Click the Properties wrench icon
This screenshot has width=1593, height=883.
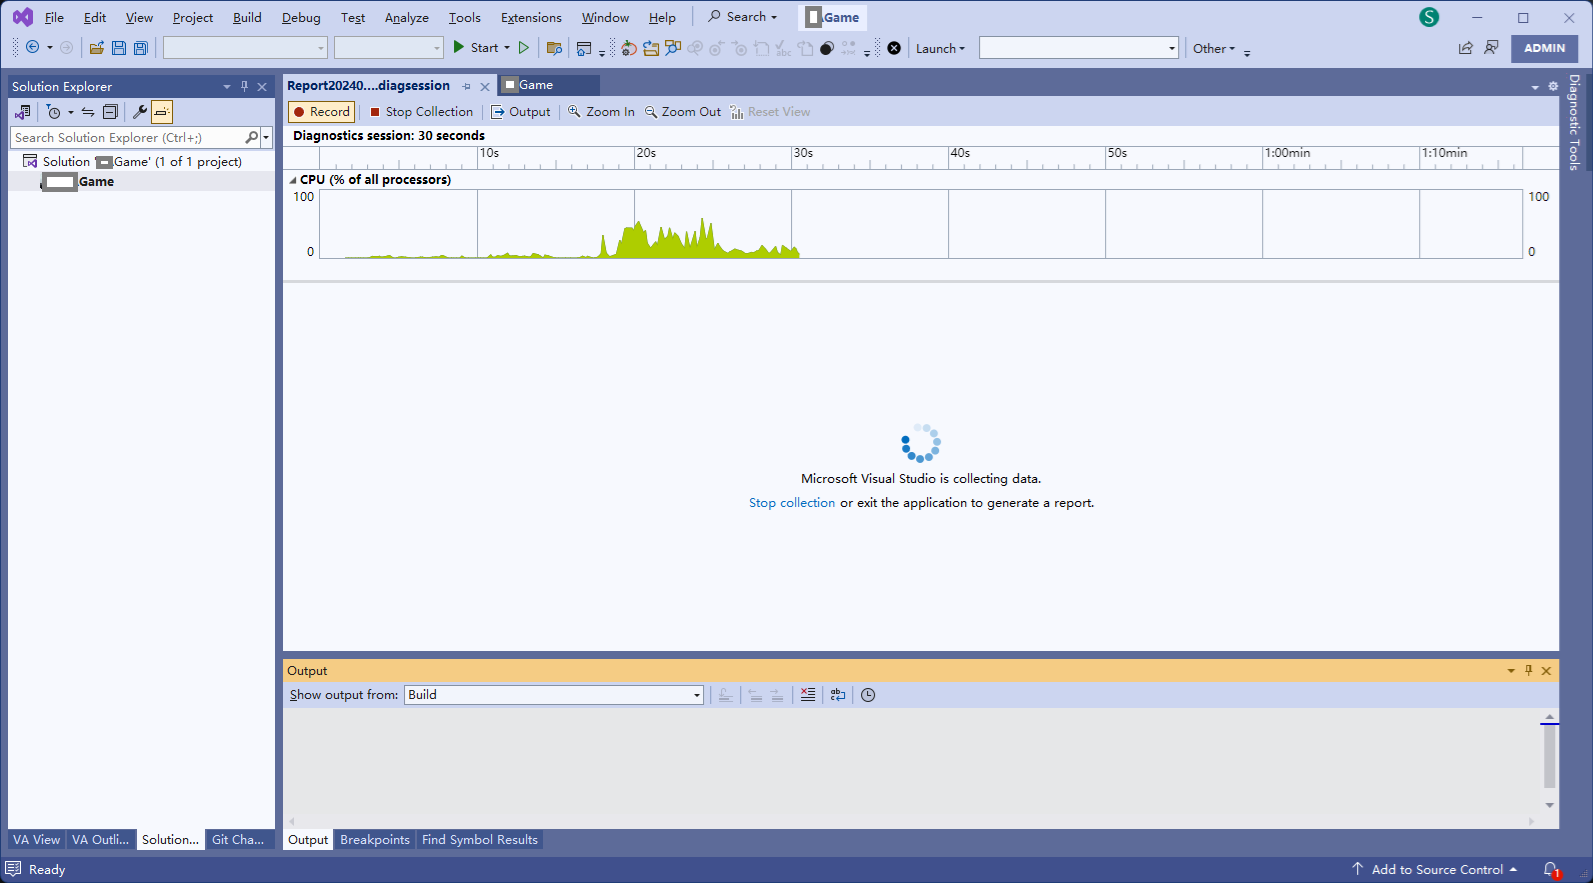pos(140,112)
